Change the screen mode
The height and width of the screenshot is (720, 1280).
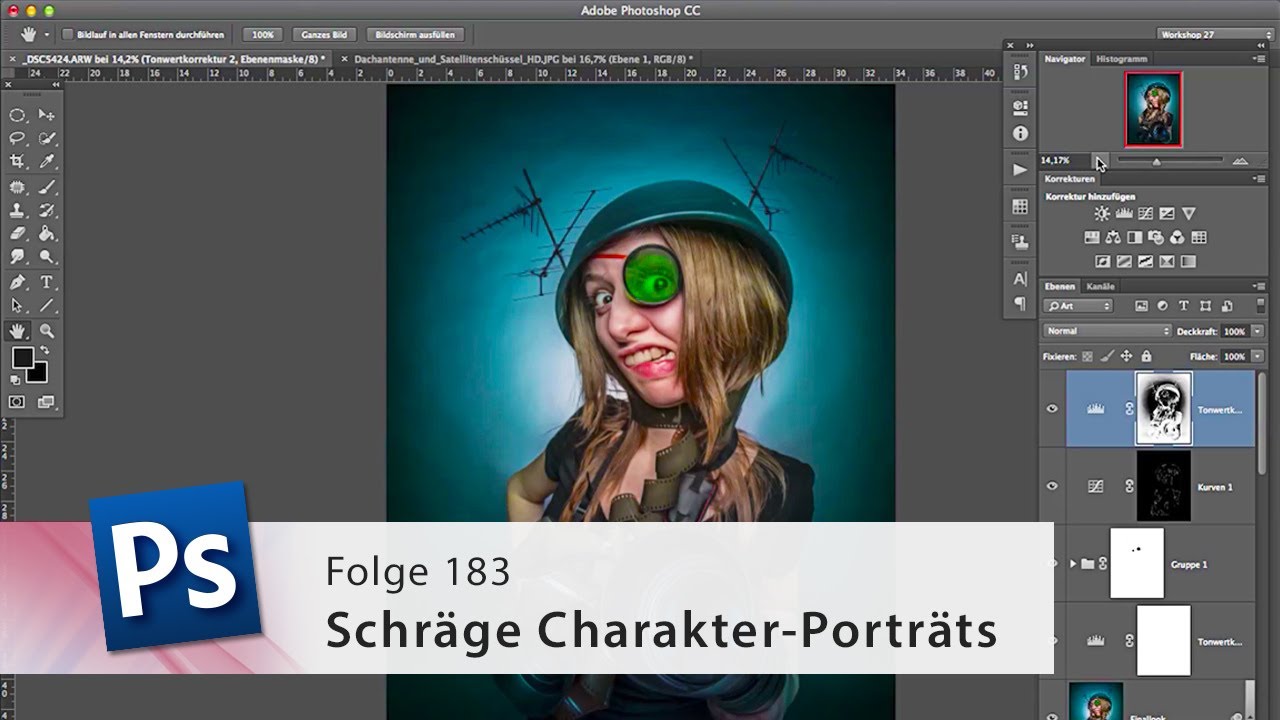coord(46,402)
